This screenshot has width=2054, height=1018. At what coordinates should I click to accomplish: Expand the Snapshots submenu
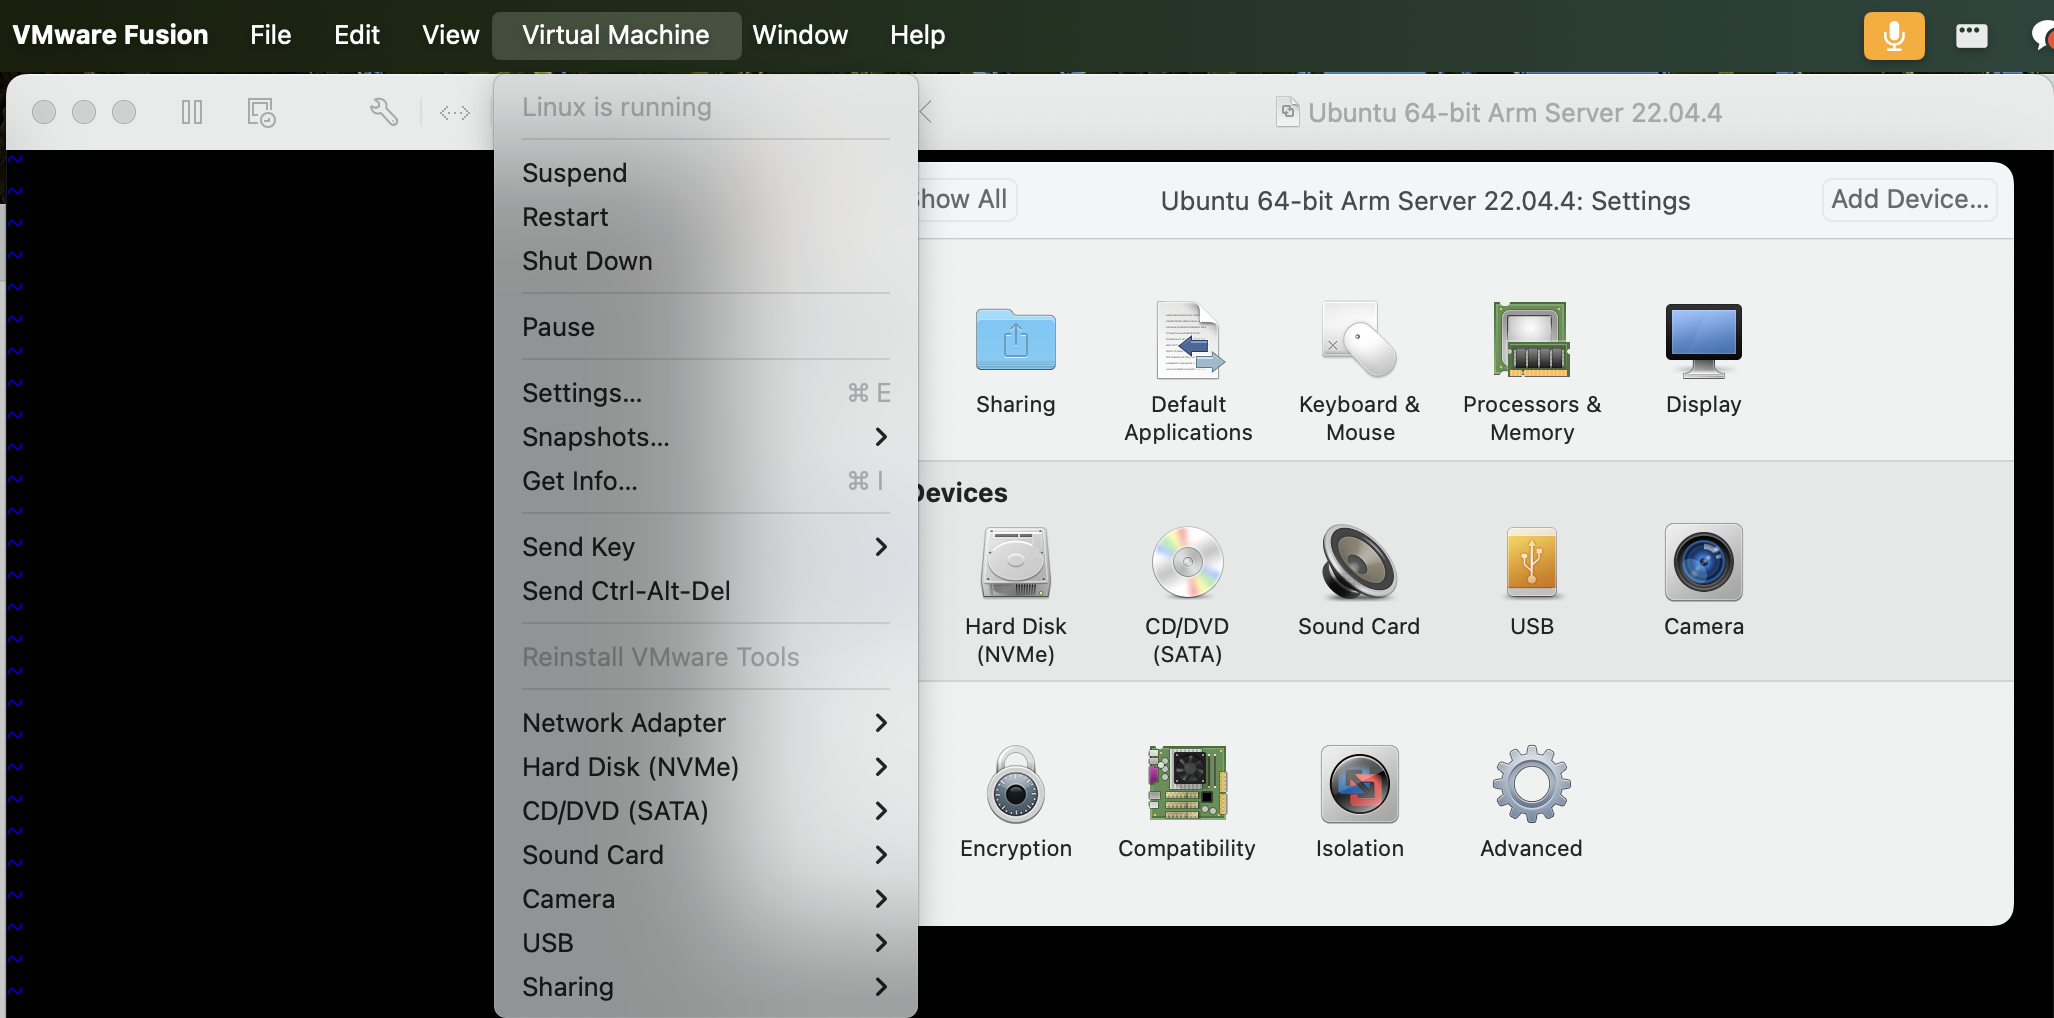tap(705, 437)
